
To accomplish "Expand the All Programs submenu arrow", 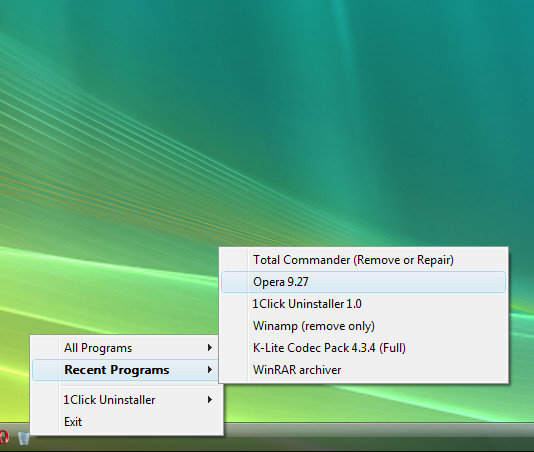I will (x=210, y=348).
